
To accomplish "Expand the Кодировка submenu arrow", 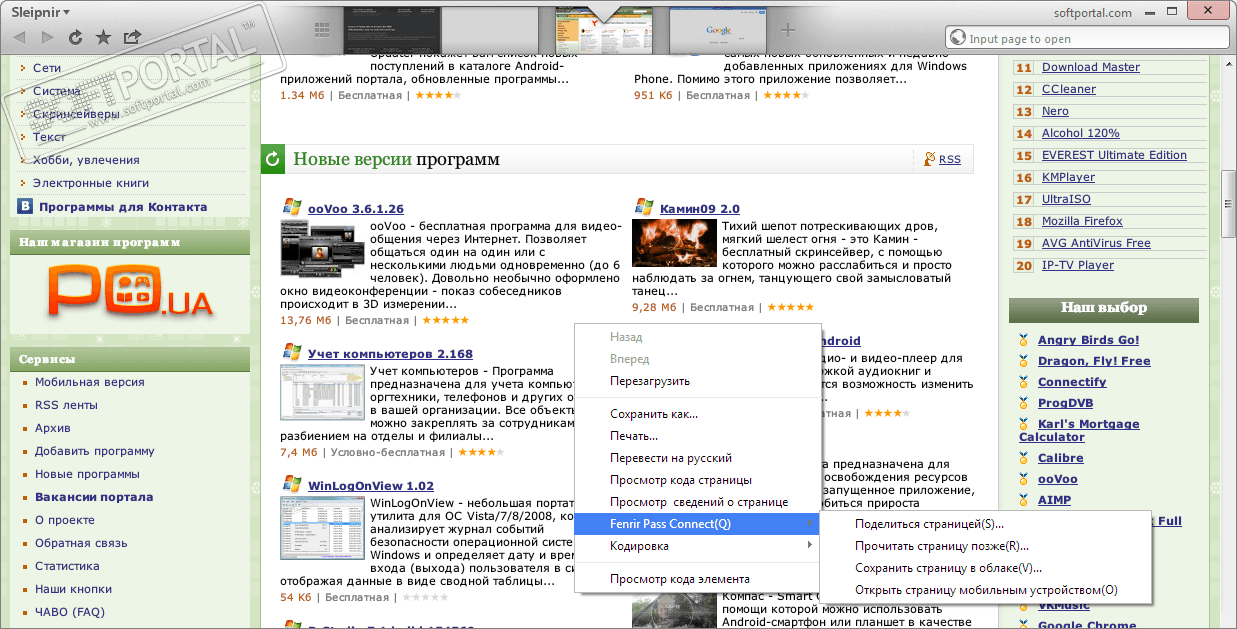I will [x=809, y=546].
